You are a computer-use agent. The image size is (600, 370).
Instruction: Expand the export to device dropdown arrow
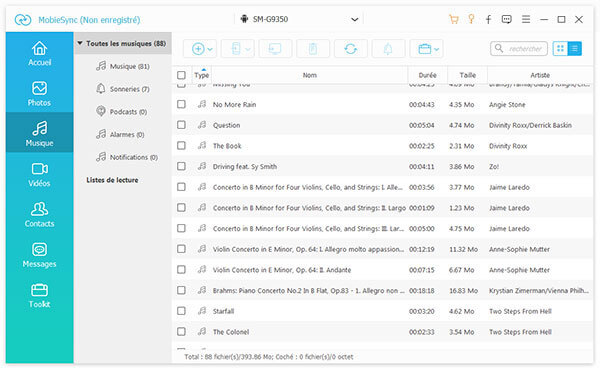[x=248, y=49]
